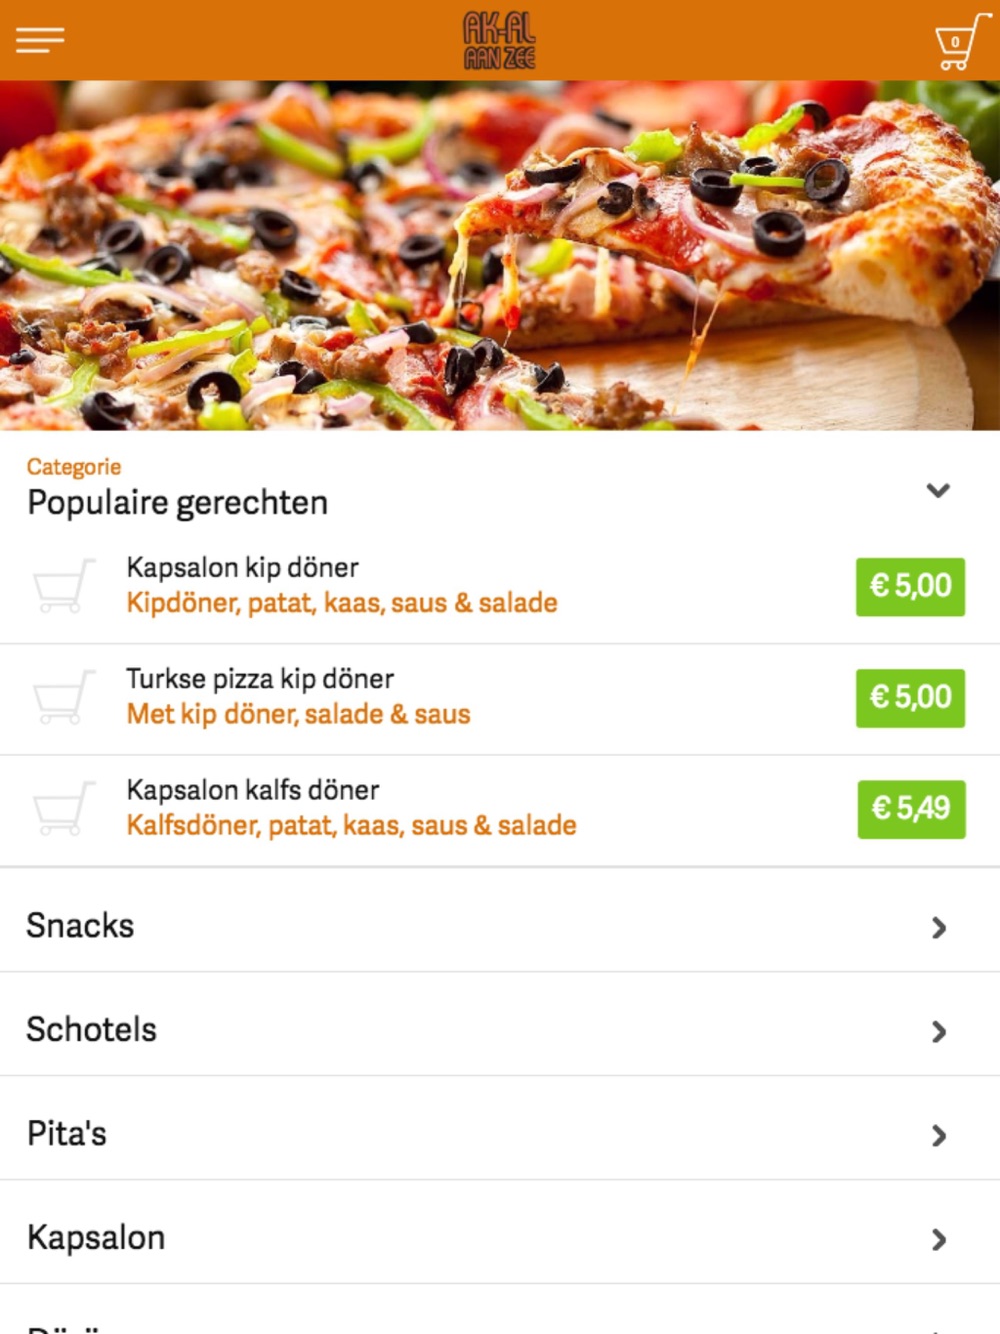This screenshot has width=1000, height=1334.
Task: Expand the Pita's category chevron
Action: pos(938,1136)
